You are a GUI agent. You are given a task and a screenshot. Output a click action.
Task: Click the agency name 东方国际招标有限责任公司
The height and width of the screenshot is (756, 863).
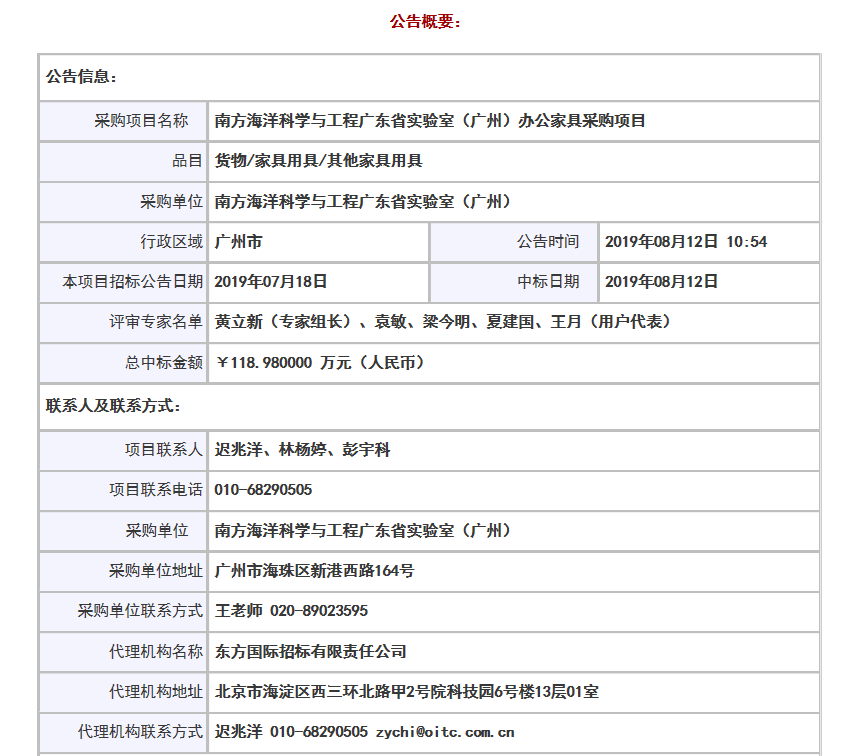click(310, 651)
